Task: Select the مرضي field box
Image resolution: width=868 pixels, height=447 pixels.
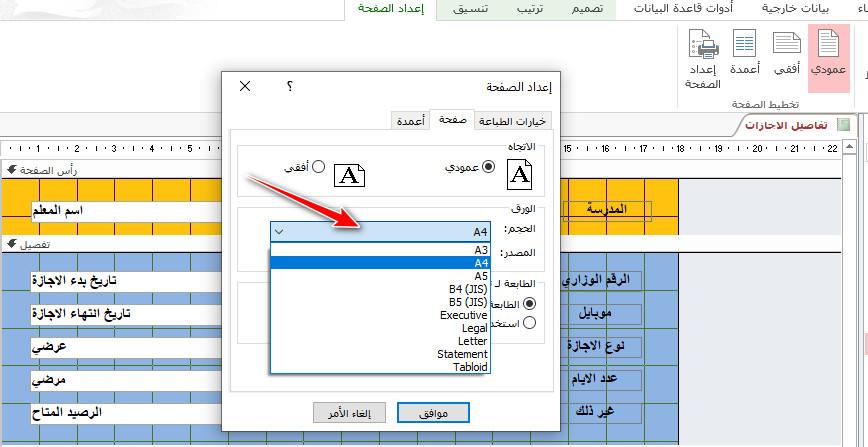Action: (x=127, y=380)
